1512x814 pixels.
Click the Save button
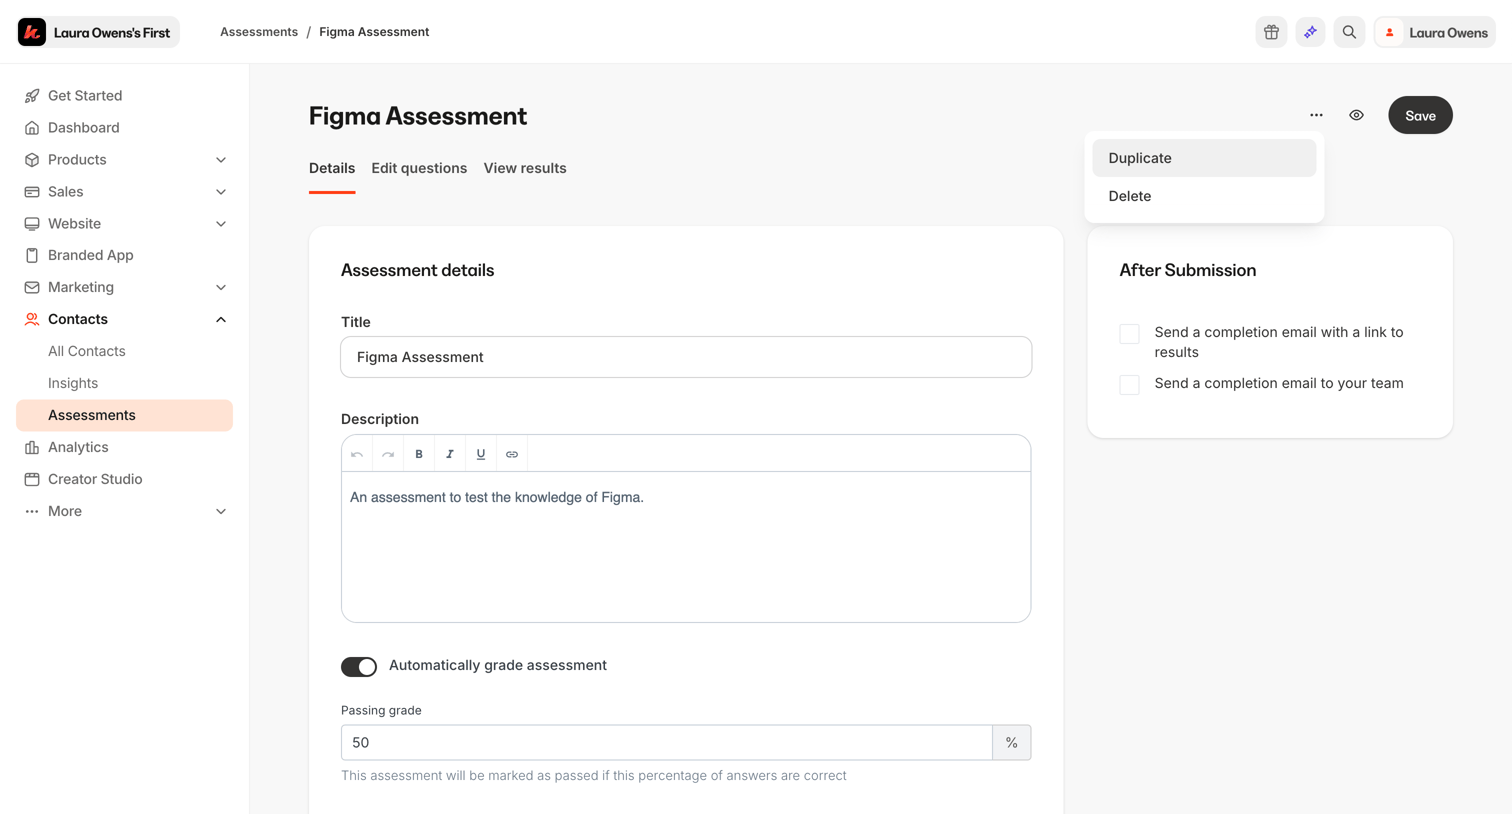[x=1420, y=115]
